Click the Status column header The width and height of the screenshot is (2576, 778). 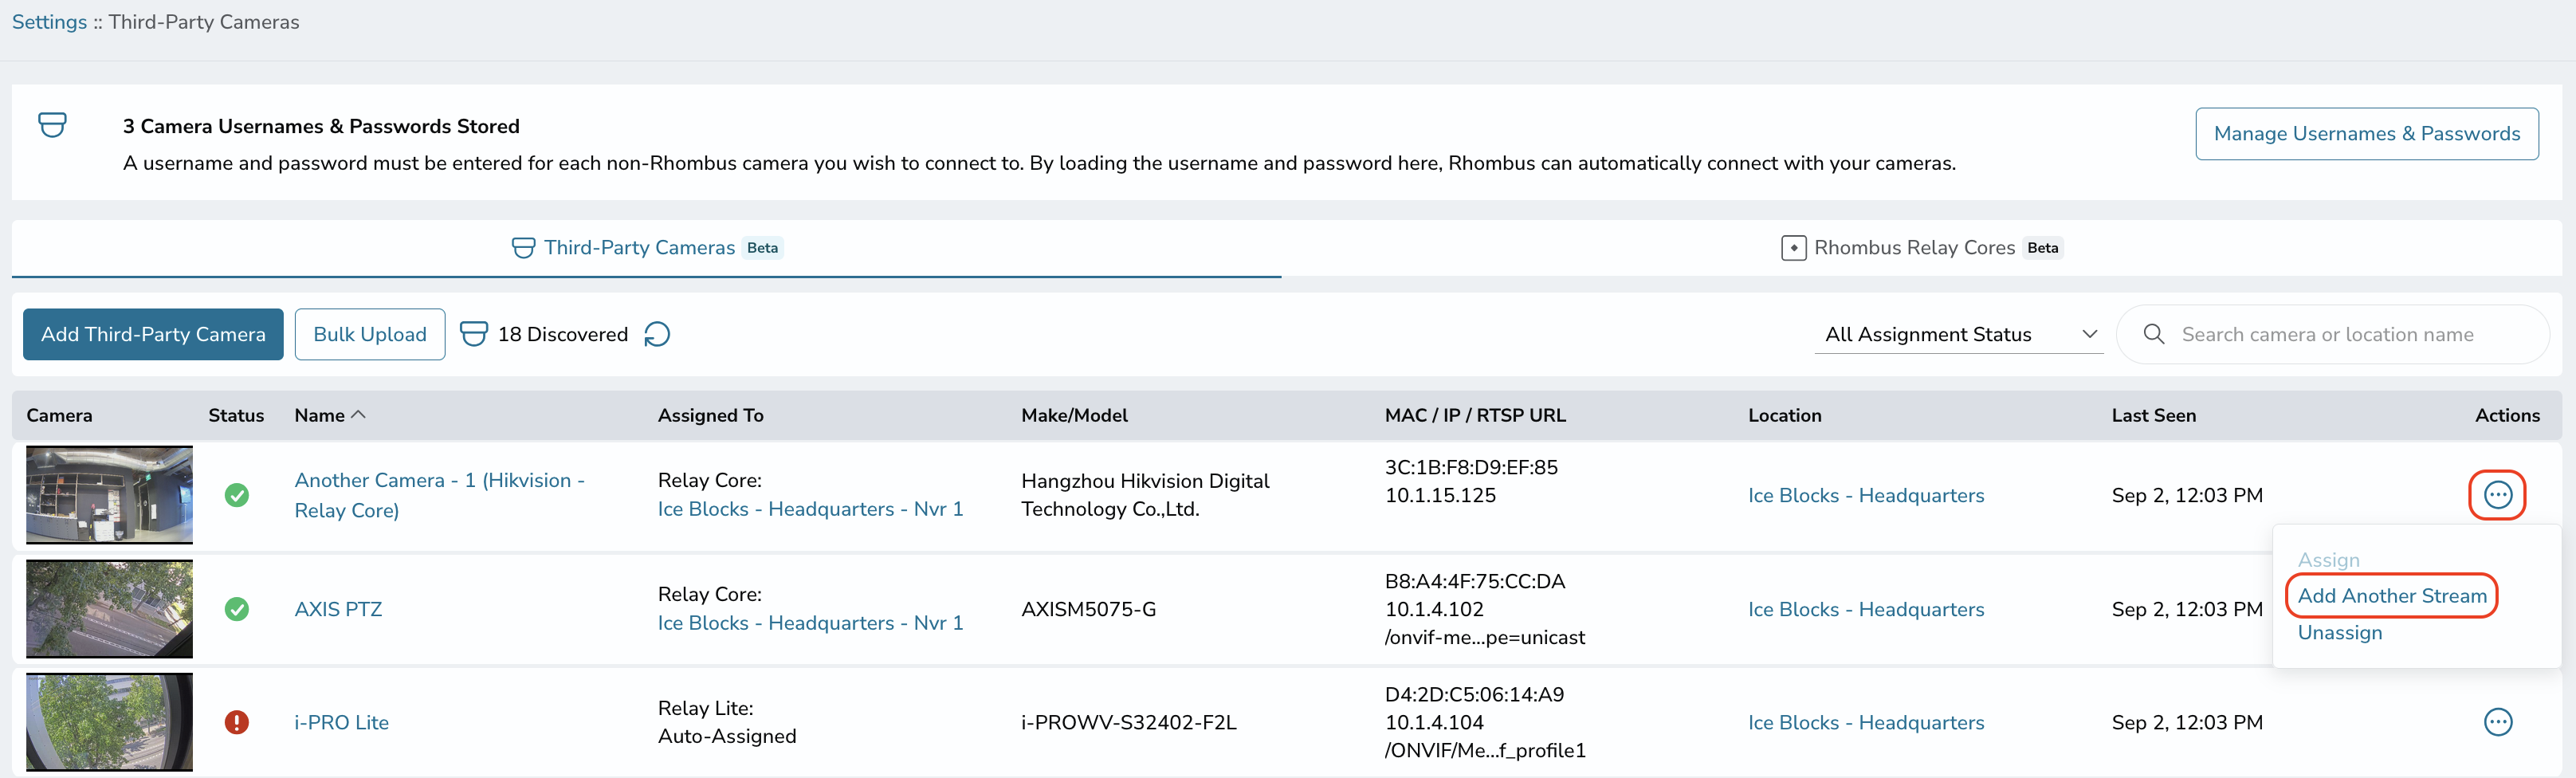coord(236,415)
